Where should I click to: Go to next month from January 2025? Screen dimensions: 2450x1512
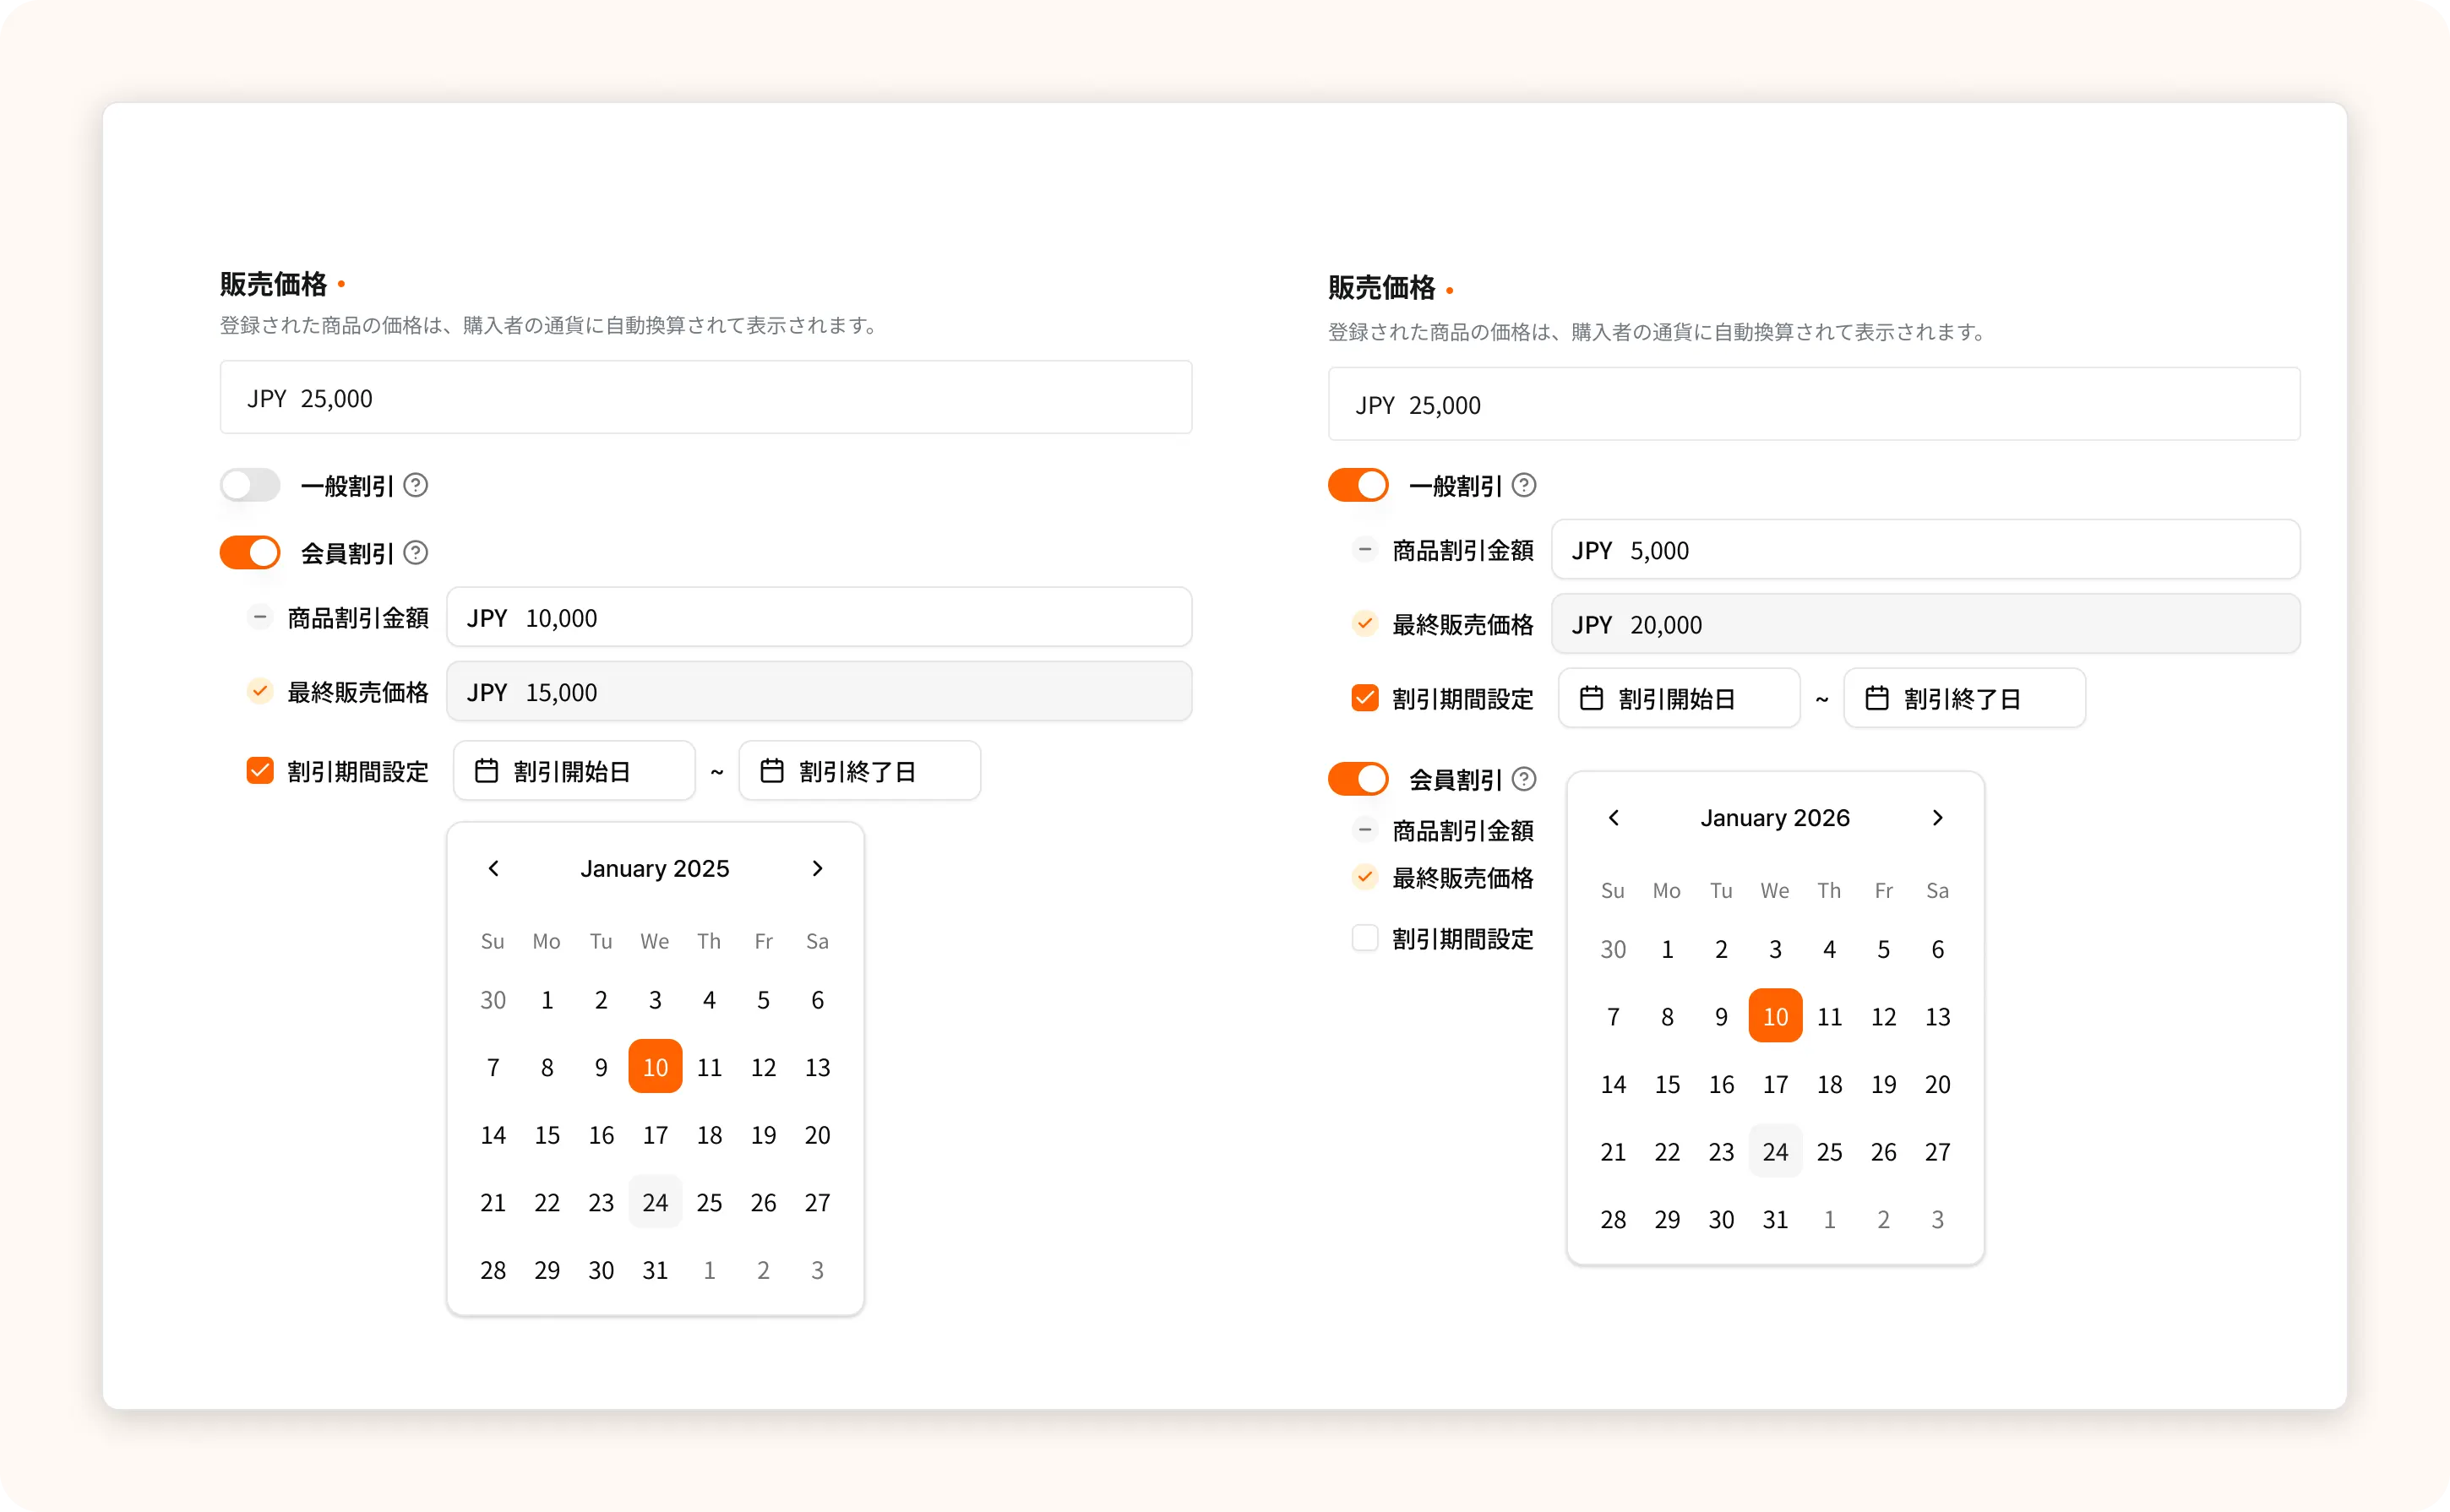click(817, 868)
